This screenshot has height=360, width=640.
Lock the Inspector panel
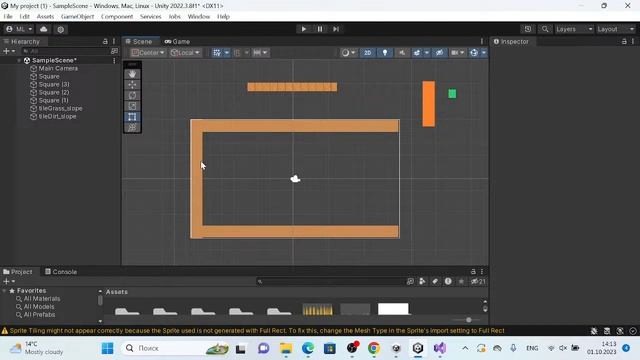point(624,41)
